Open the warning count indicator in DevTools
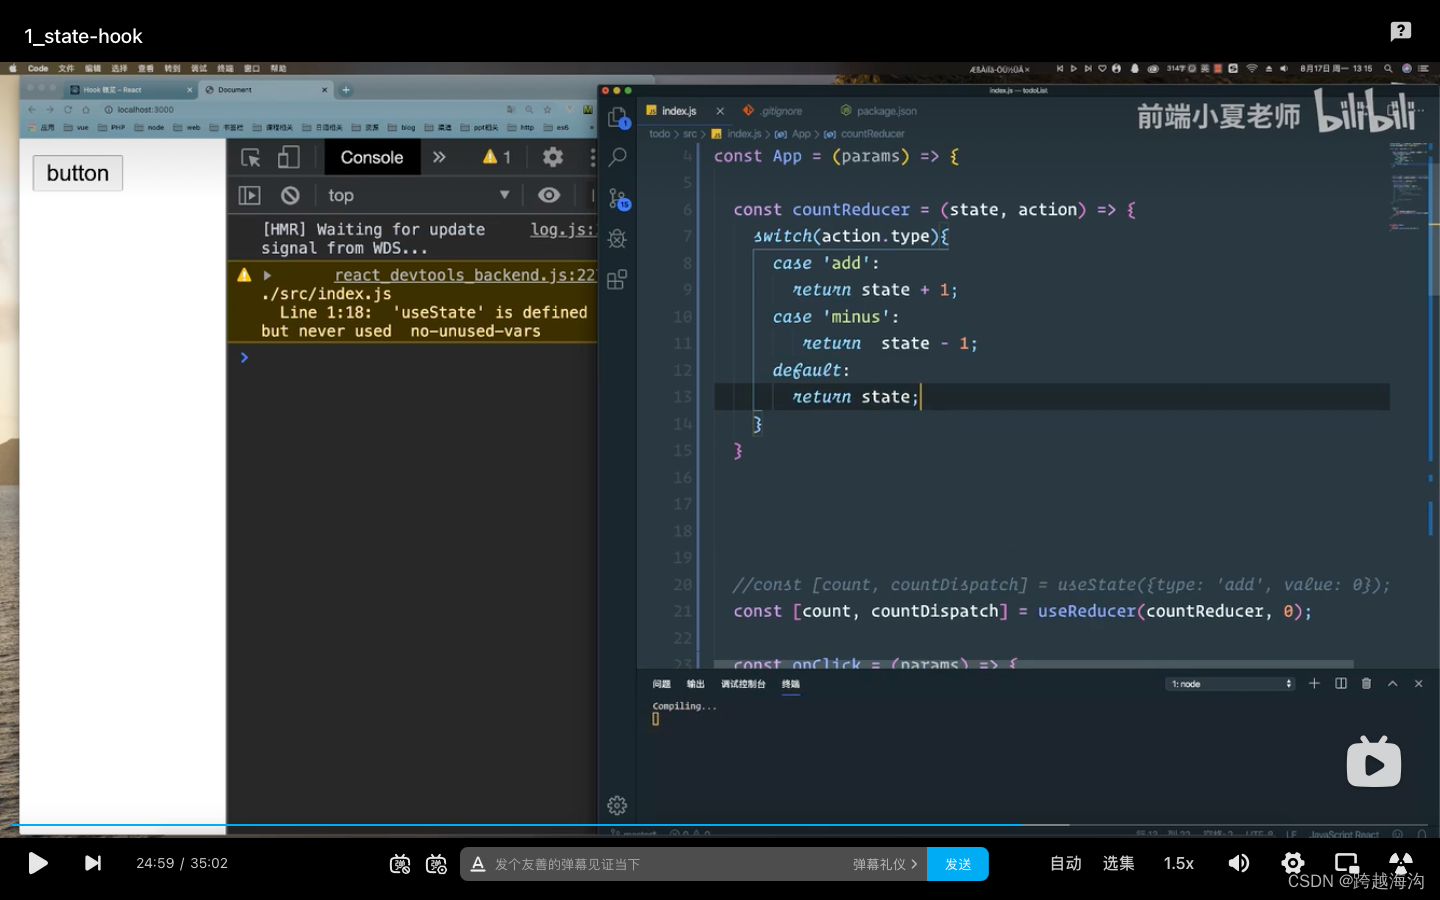 click(x=497, y=157)
